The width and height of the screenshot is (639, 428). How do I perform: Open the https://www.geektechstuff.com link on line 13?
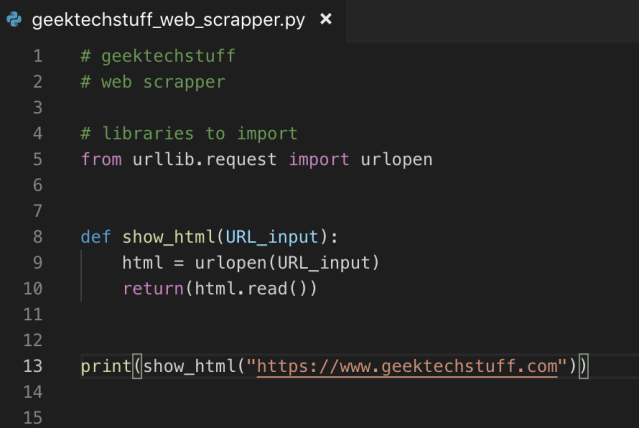tap(407, 366)
